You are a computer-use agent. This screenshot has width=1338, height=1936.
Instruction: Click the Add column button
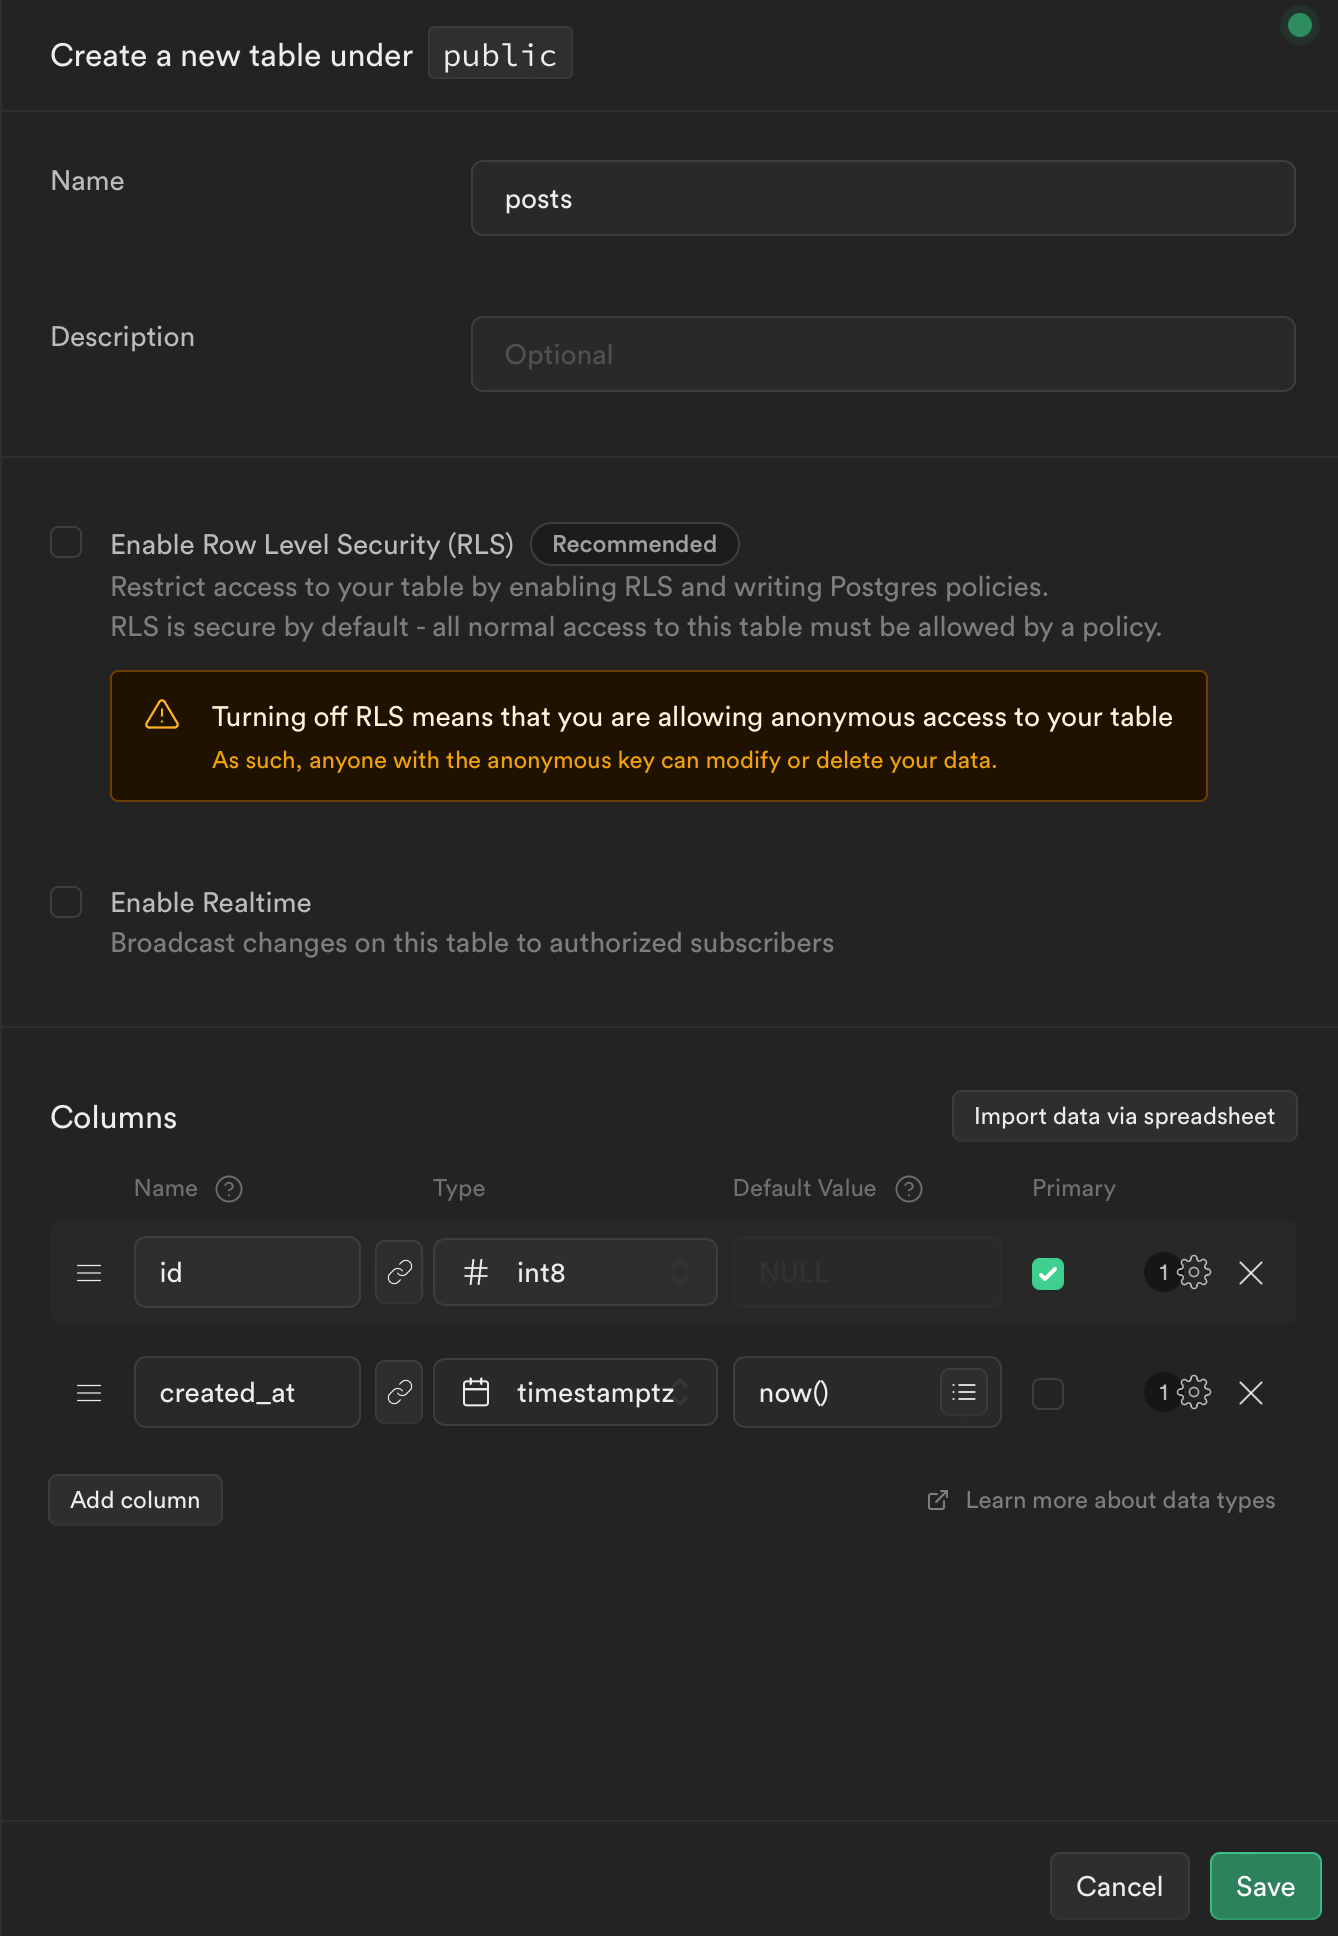135,1500
